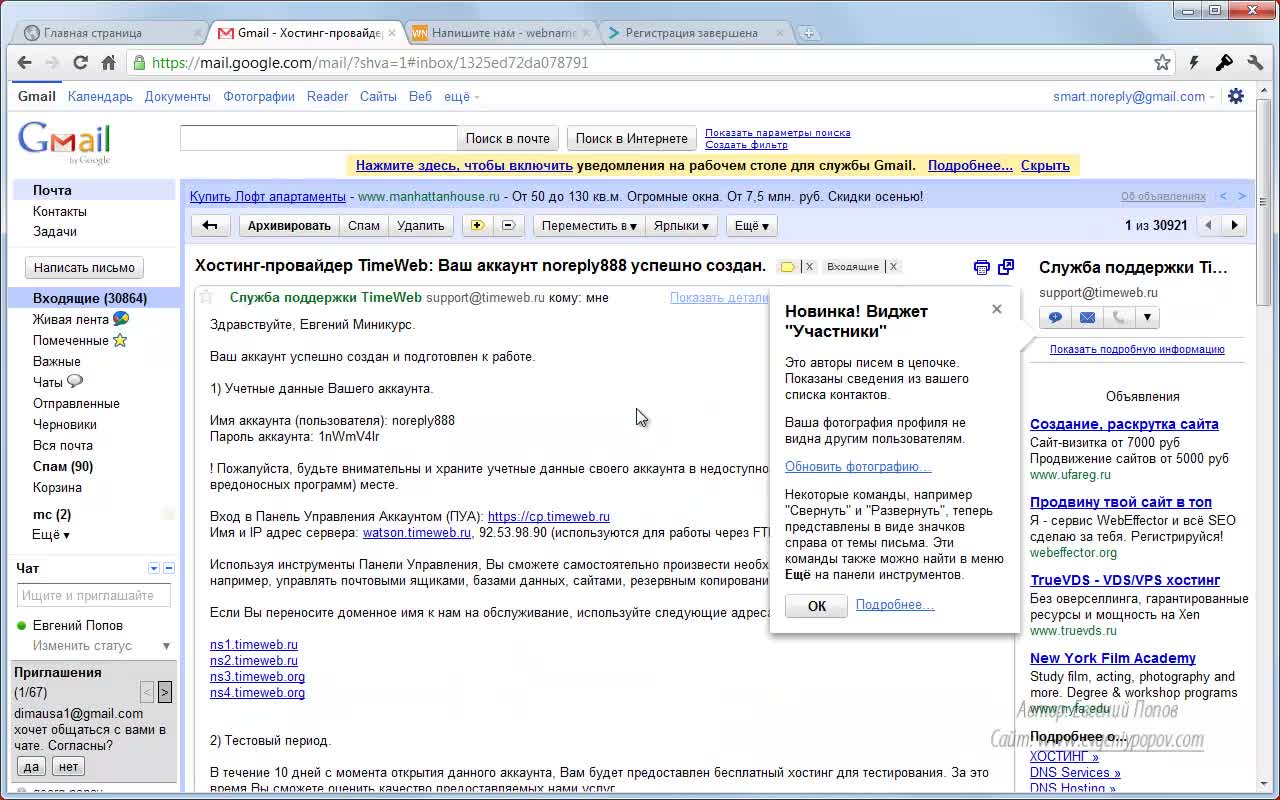
Task: Show next invitation arrow
Action: coord(165,692)
